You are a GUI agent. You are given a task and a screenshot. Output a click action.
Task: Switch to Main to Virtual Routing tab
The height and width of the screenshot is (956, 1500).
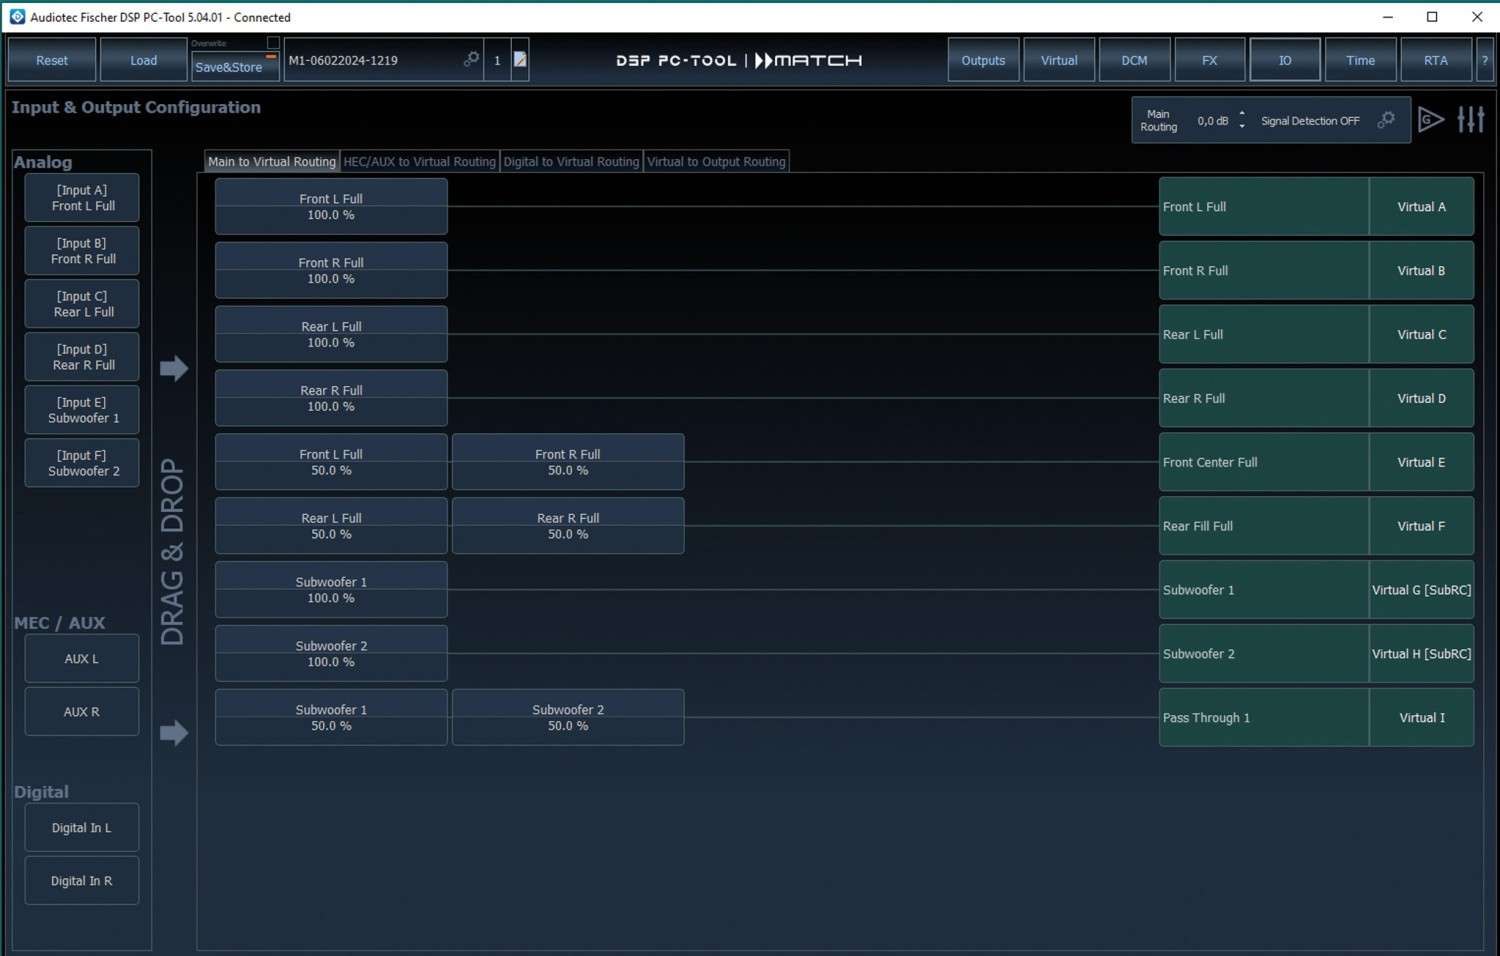tap(272, 161)
